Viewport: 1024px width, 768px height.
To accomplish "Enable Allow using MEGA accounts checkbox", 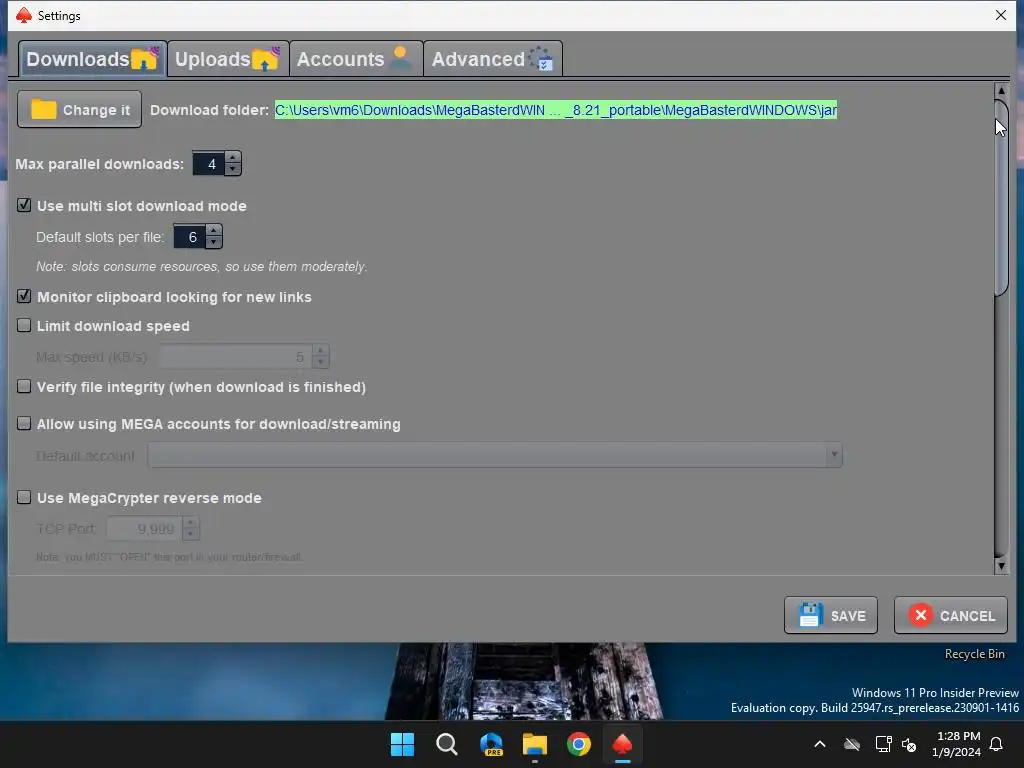I will coord(24,423).
